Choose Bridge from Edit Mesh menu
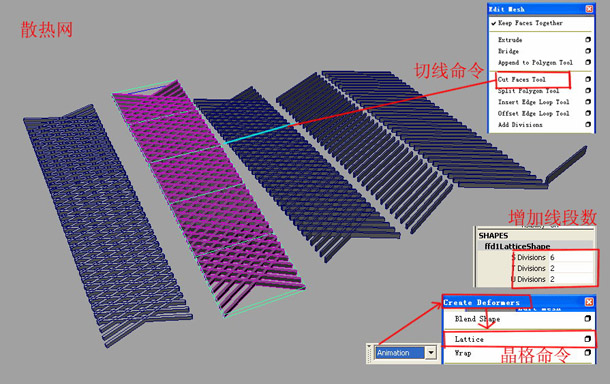This screenshot has height=384, width=610. click(x=508, y=51)
